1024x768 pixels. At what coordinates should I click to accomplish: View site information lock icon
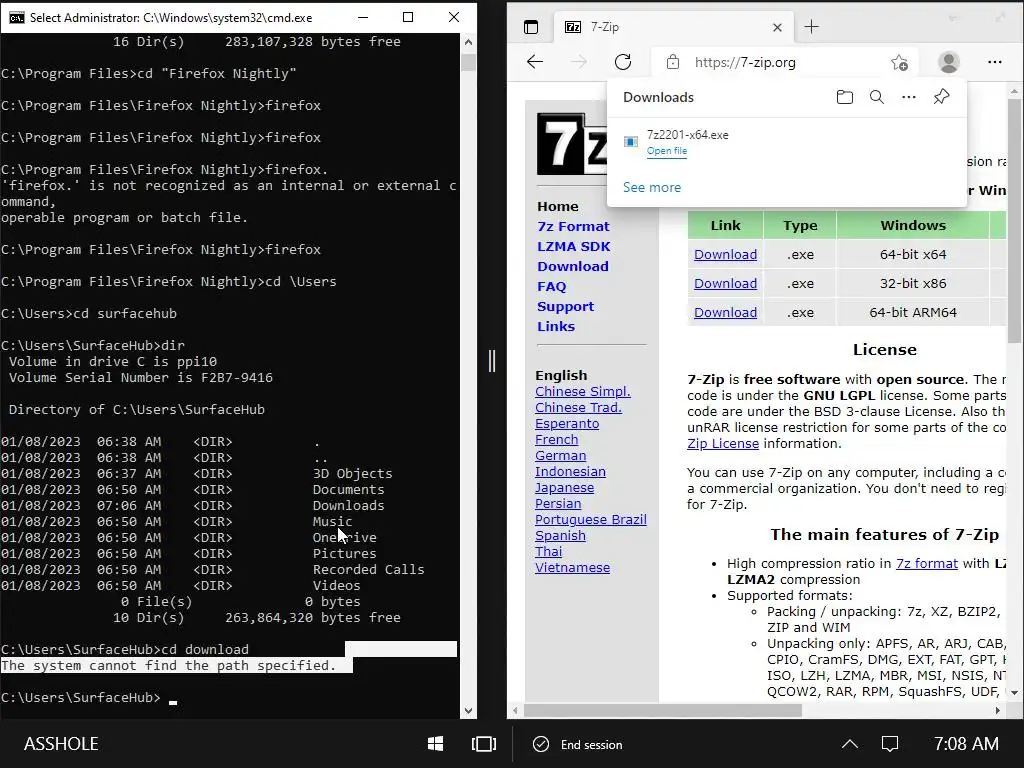click(673, 63)
